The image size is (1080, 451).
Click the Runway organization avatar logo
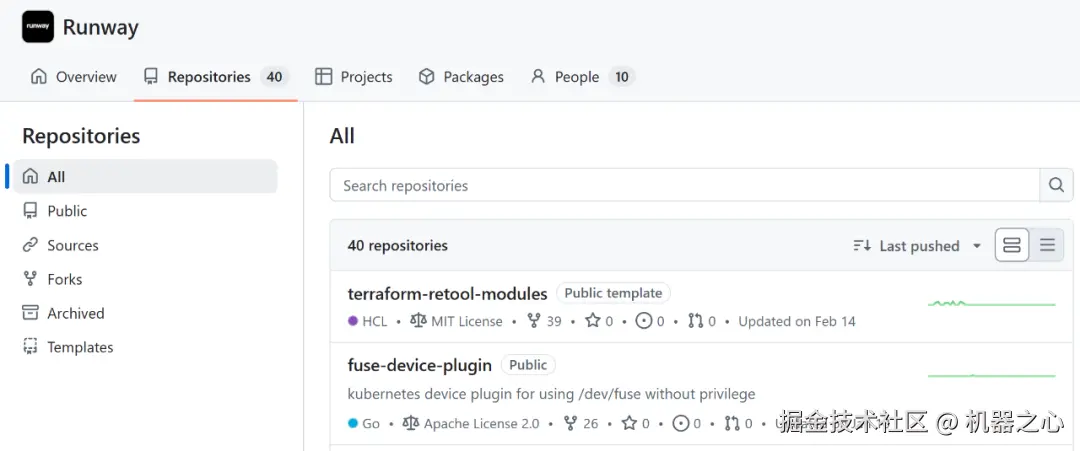point(38,27)
